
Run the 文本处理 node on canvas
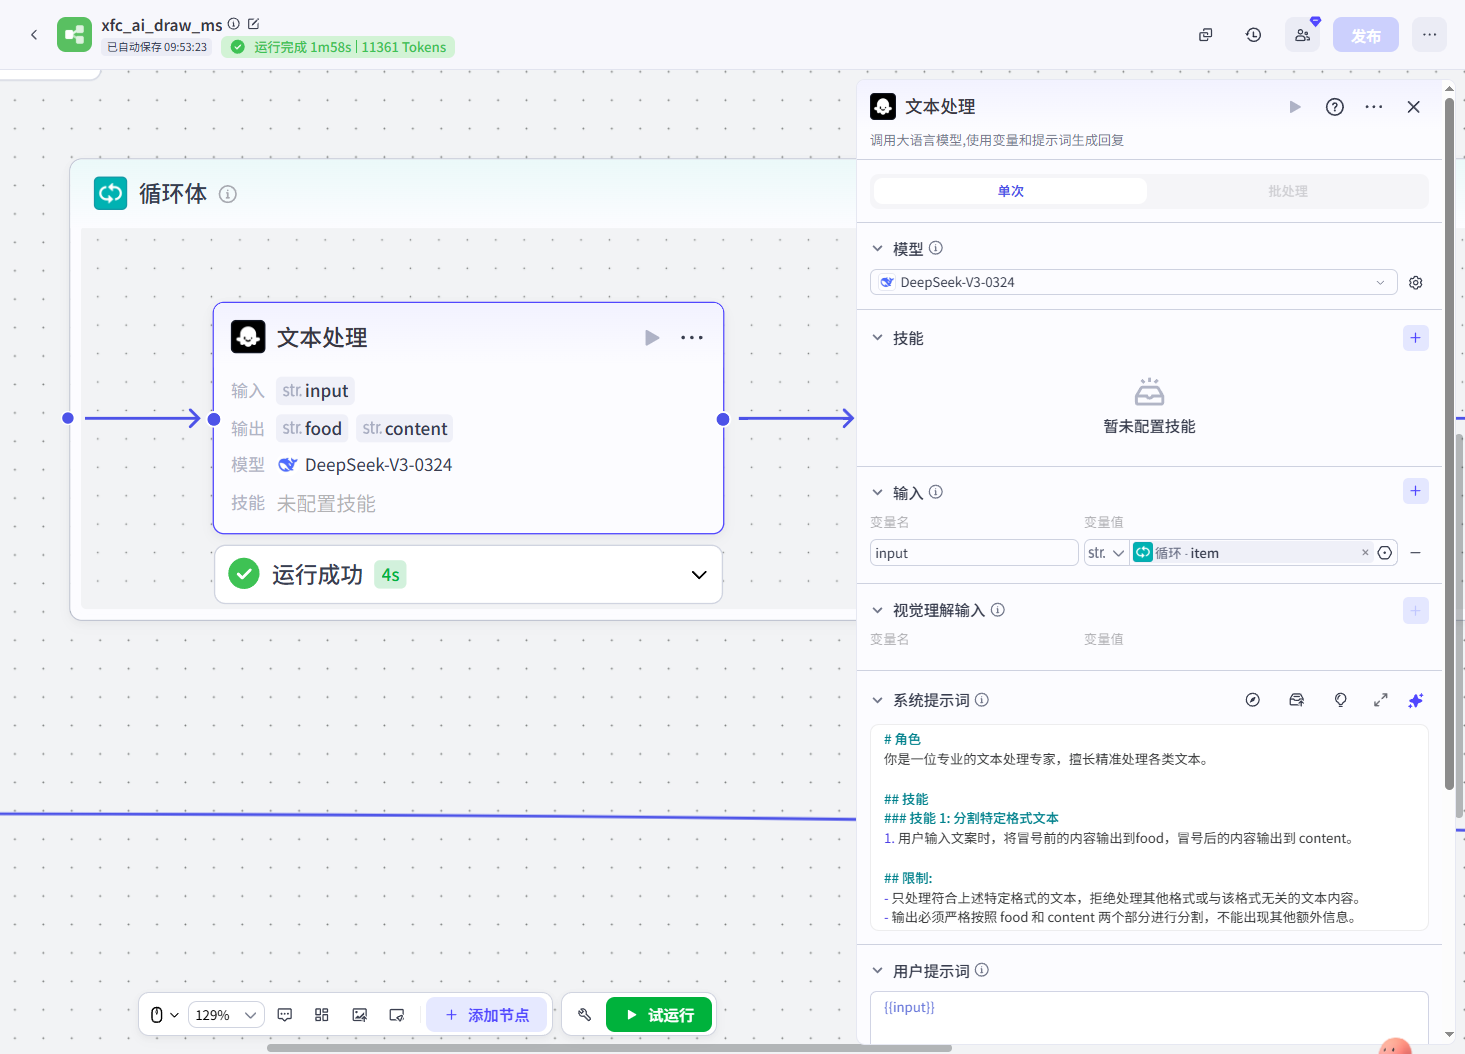(652, 338)
